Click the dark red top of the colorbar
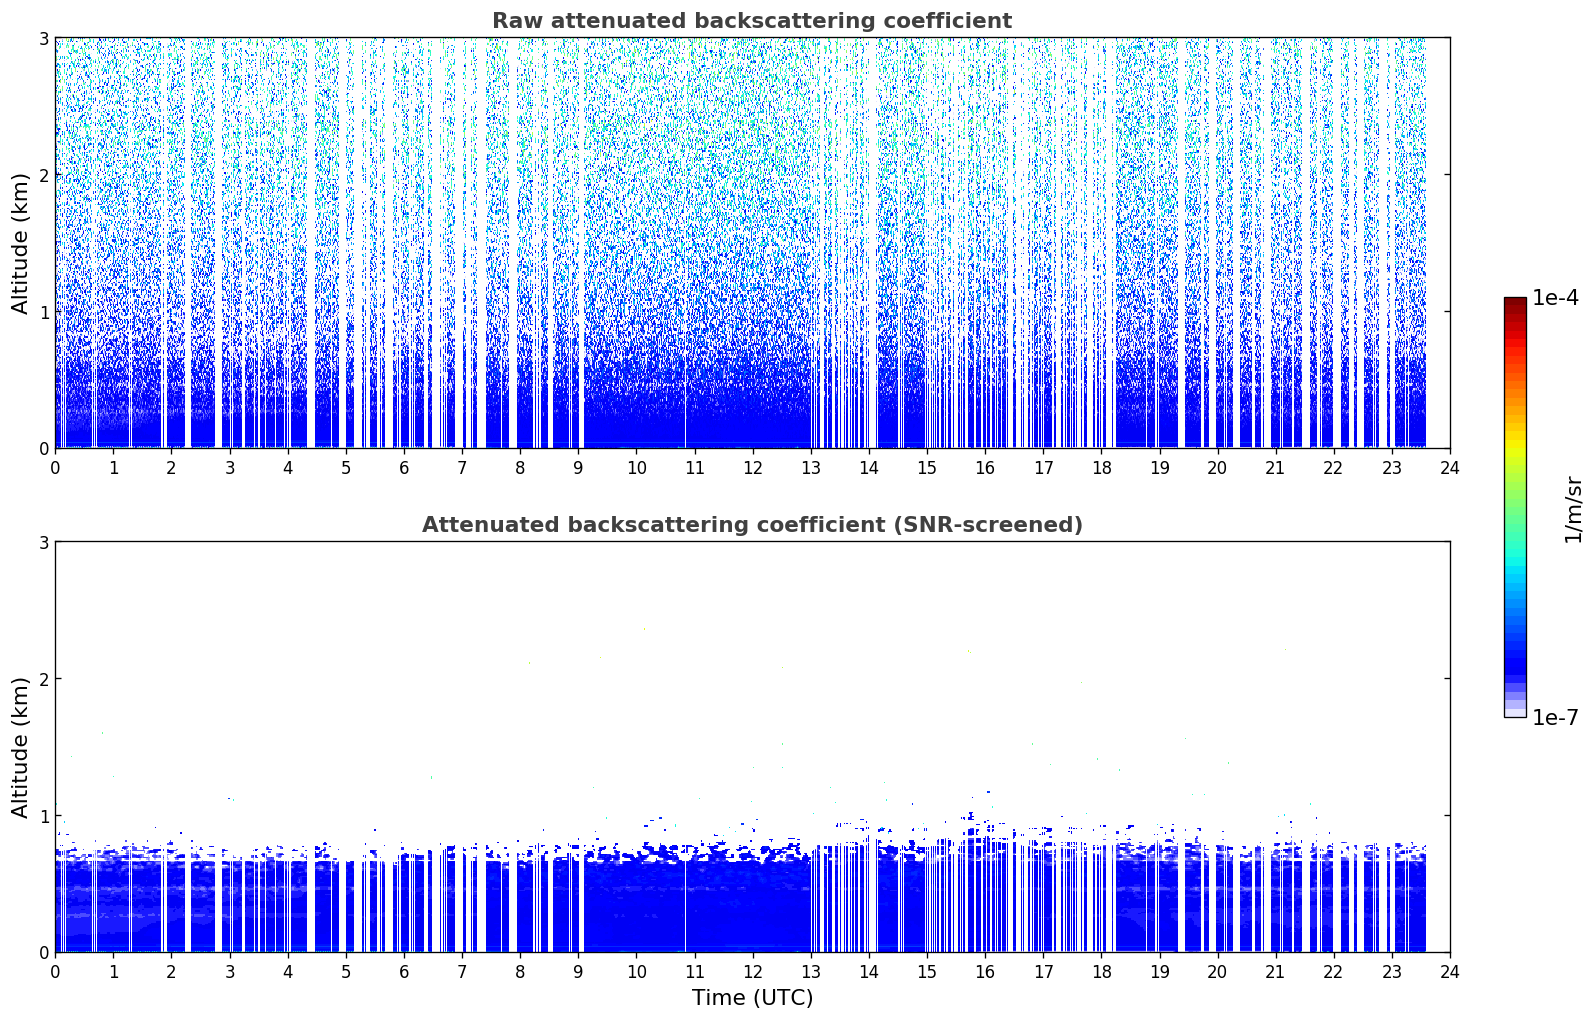The image size is (1595, 1020). [x=1514, y=304]
